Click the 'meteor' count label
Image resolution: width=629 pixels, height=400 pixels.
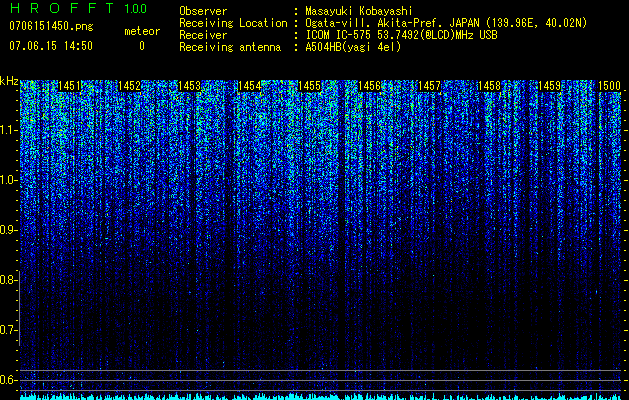(x=142, y=31)
